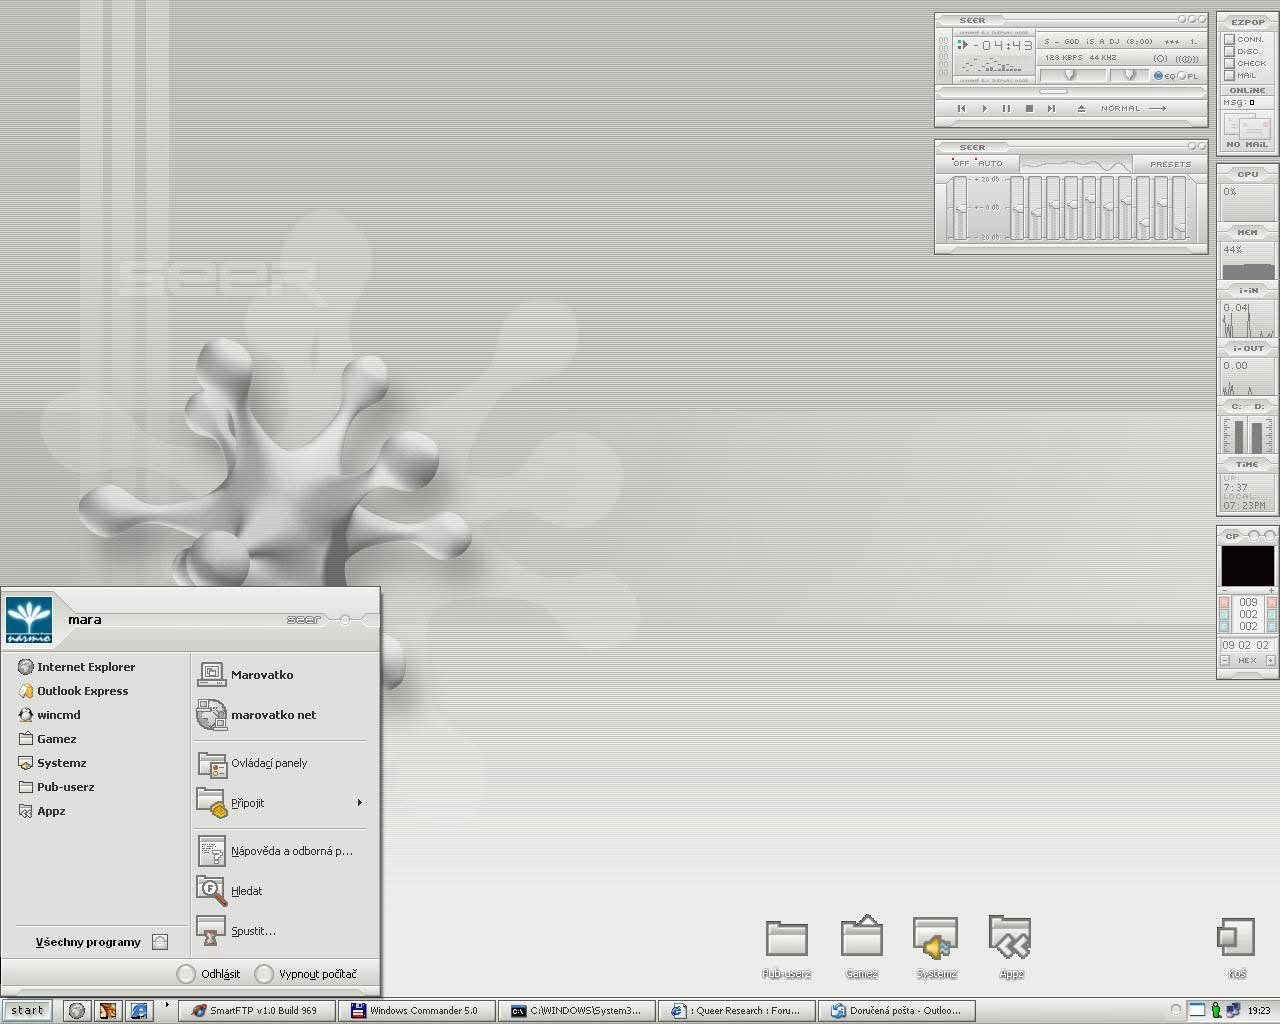
Task: Switch to Windows Commander 5.0 taskbar item
Action: tap(417, 1011)
